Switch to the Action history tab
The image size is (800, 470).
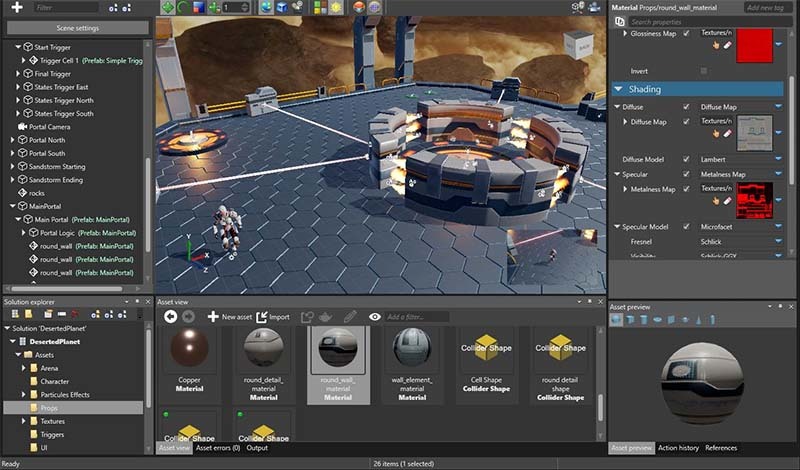pyautogui.click(x=678, y=448)
